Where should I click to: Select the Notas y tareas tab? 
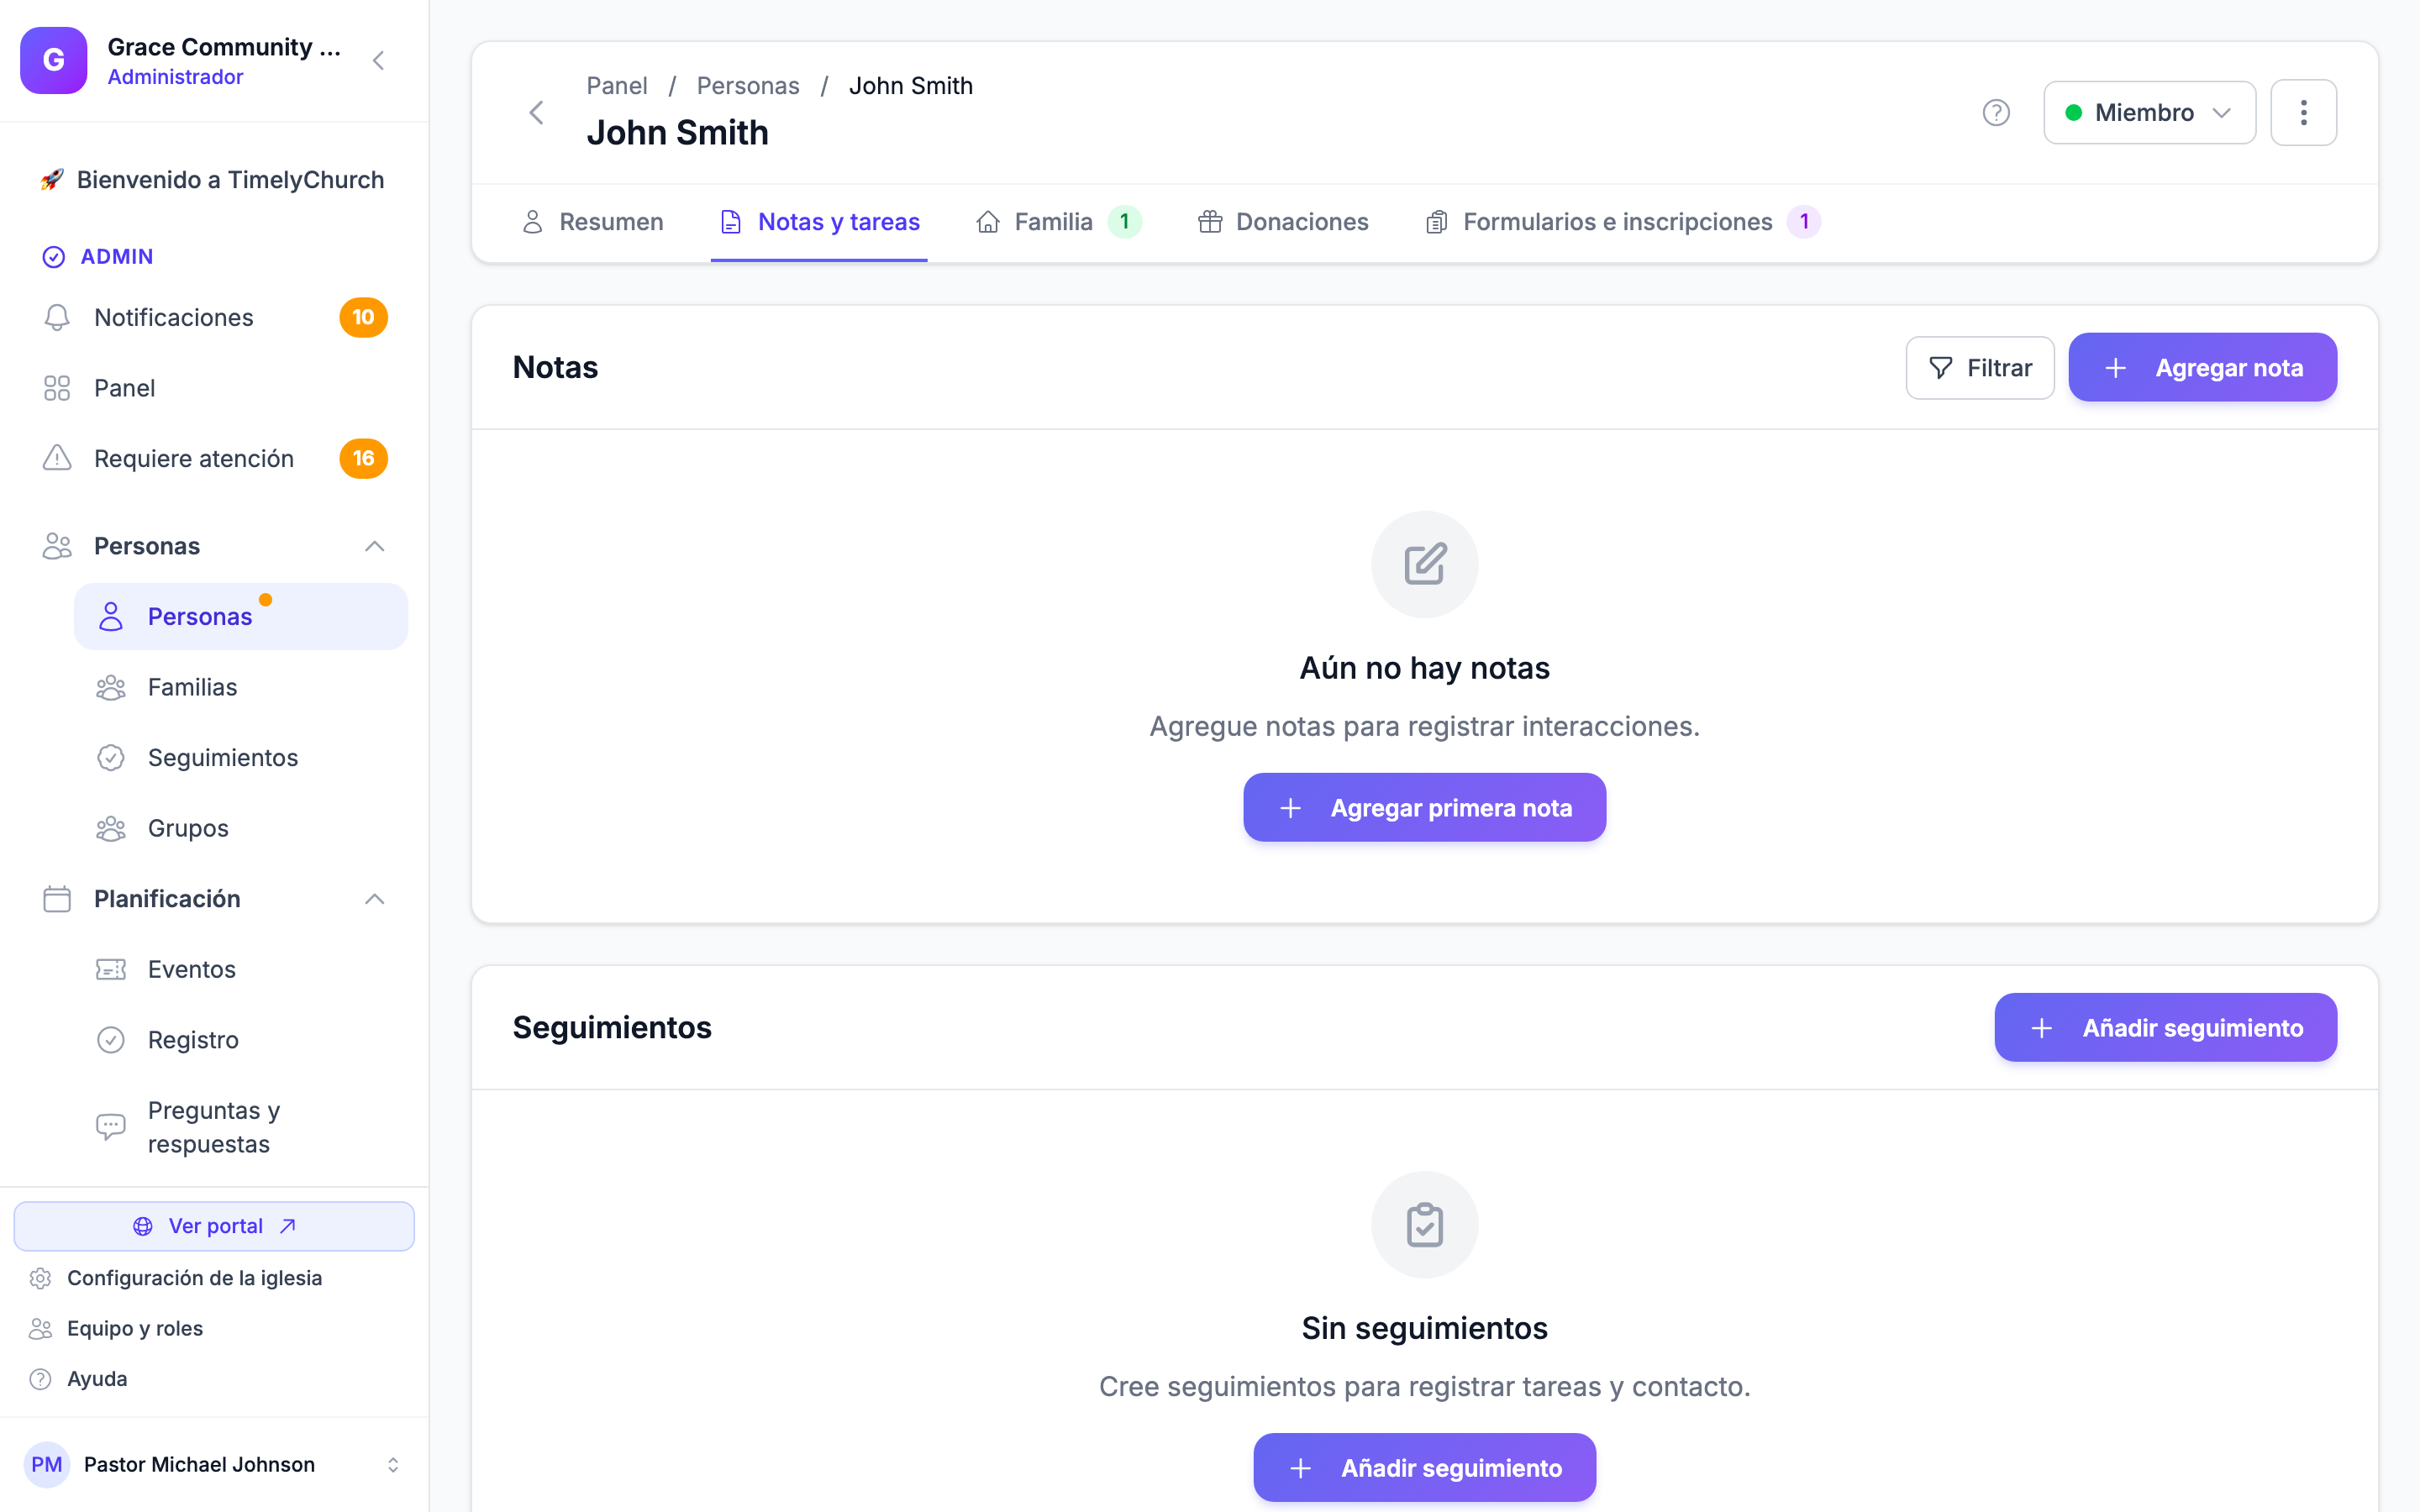(819, 222)
